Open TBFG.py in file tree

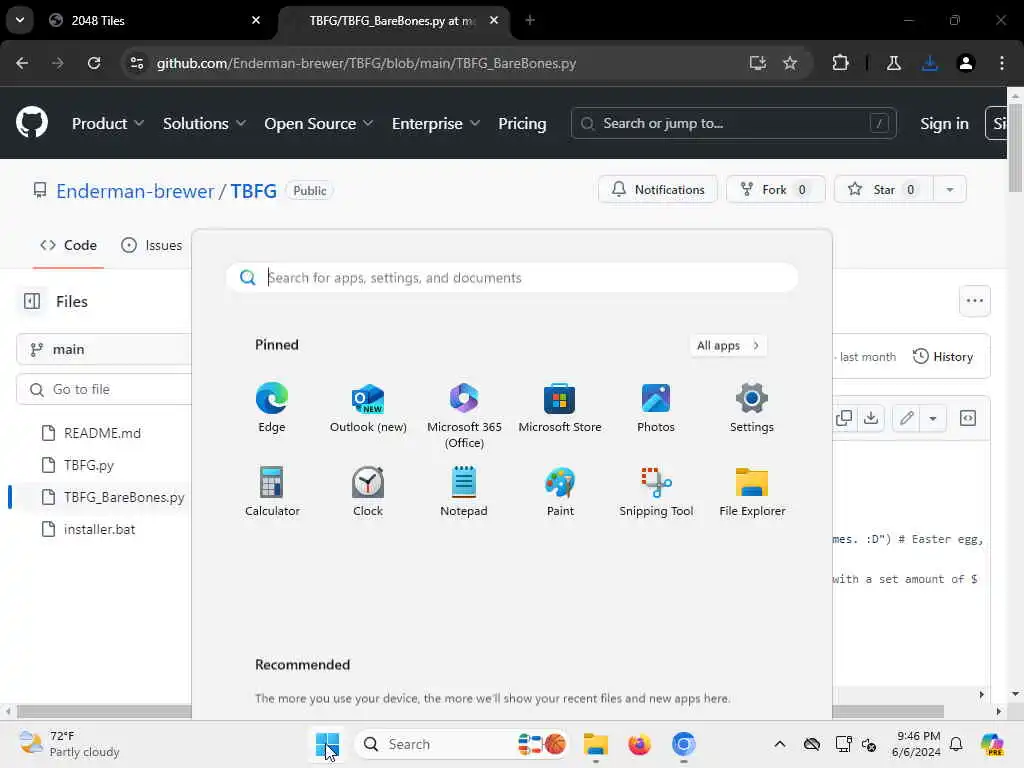[89, 465]
